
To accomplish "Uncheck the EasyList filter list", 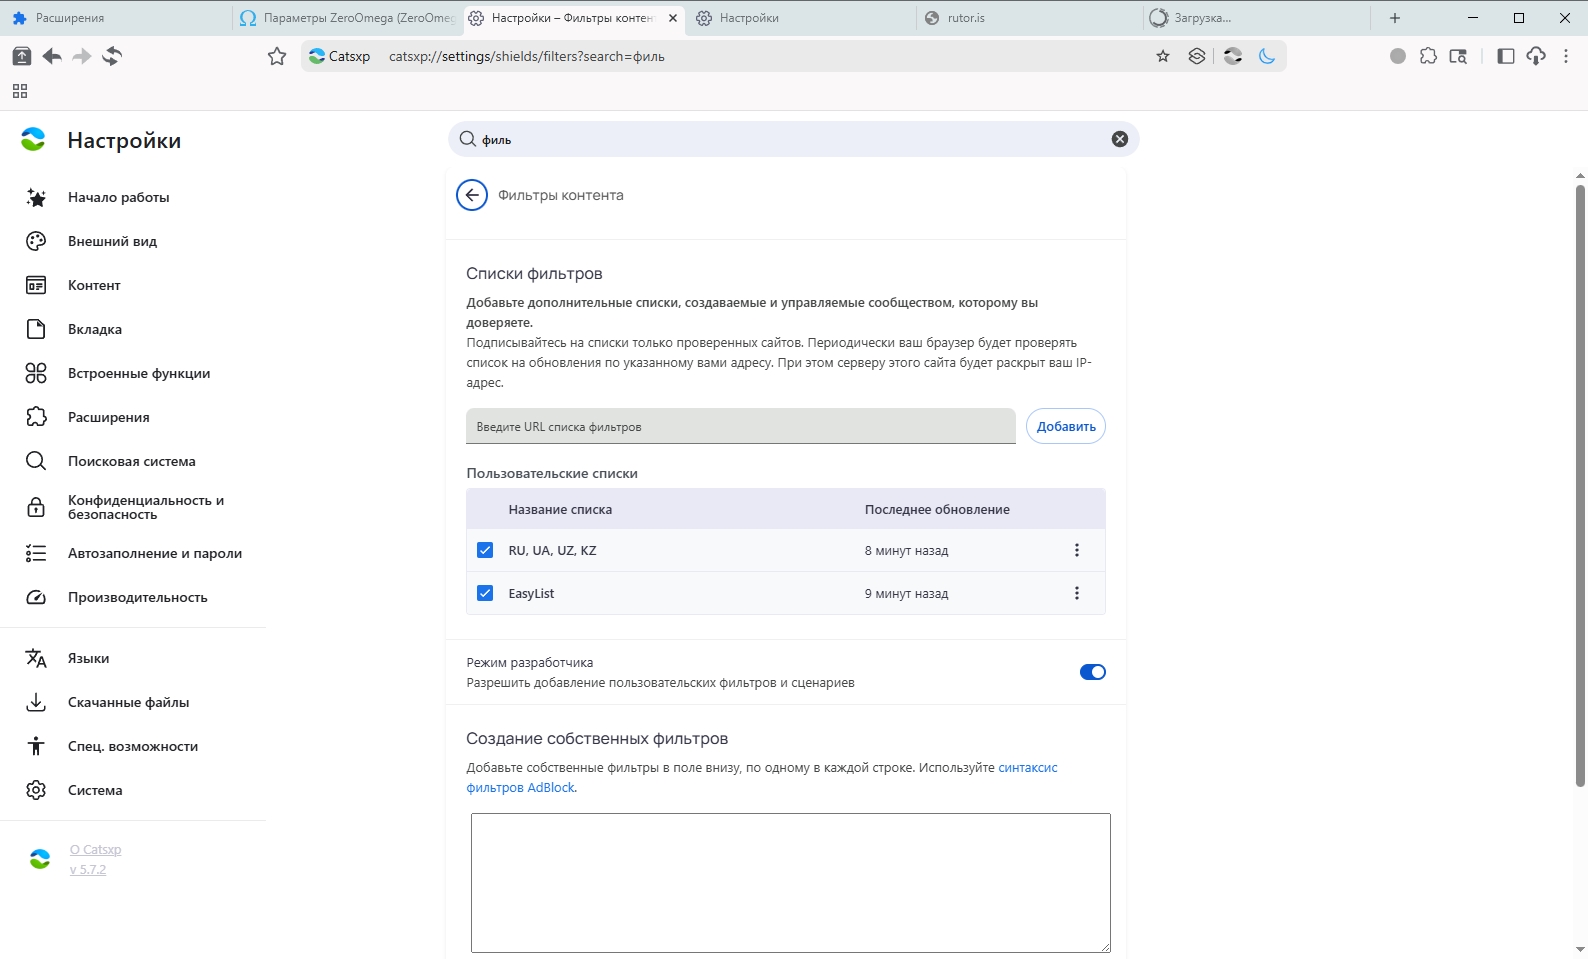I will [485, 593].
